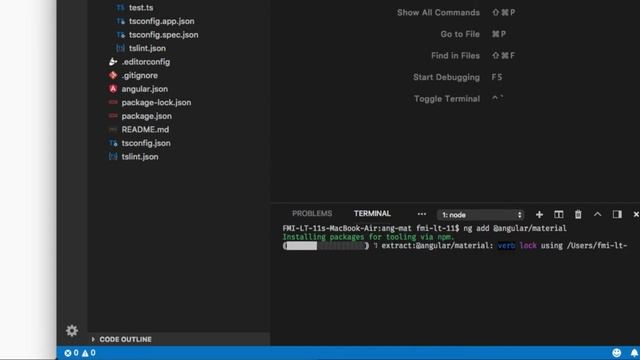Image resolution: width=640 pixels, height=360 pixels.
Task: Open tsconfig.app.json file
Action: coord(162,21)
